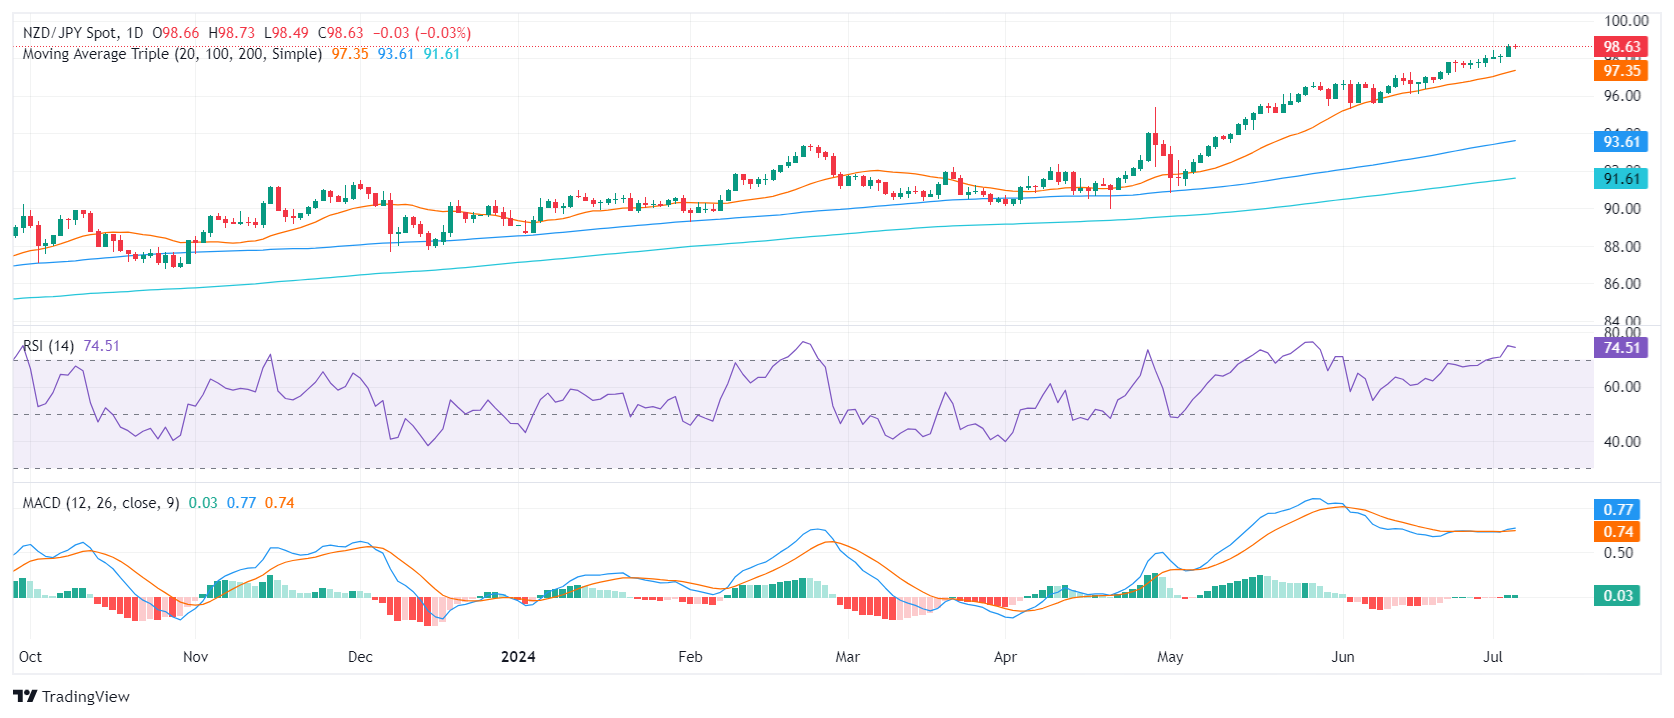Image resolution: width=1674 pixels, height=718 pixels.
Task: Click the teal 91.61 moving average price tag
Action: tap(1620, 179)
